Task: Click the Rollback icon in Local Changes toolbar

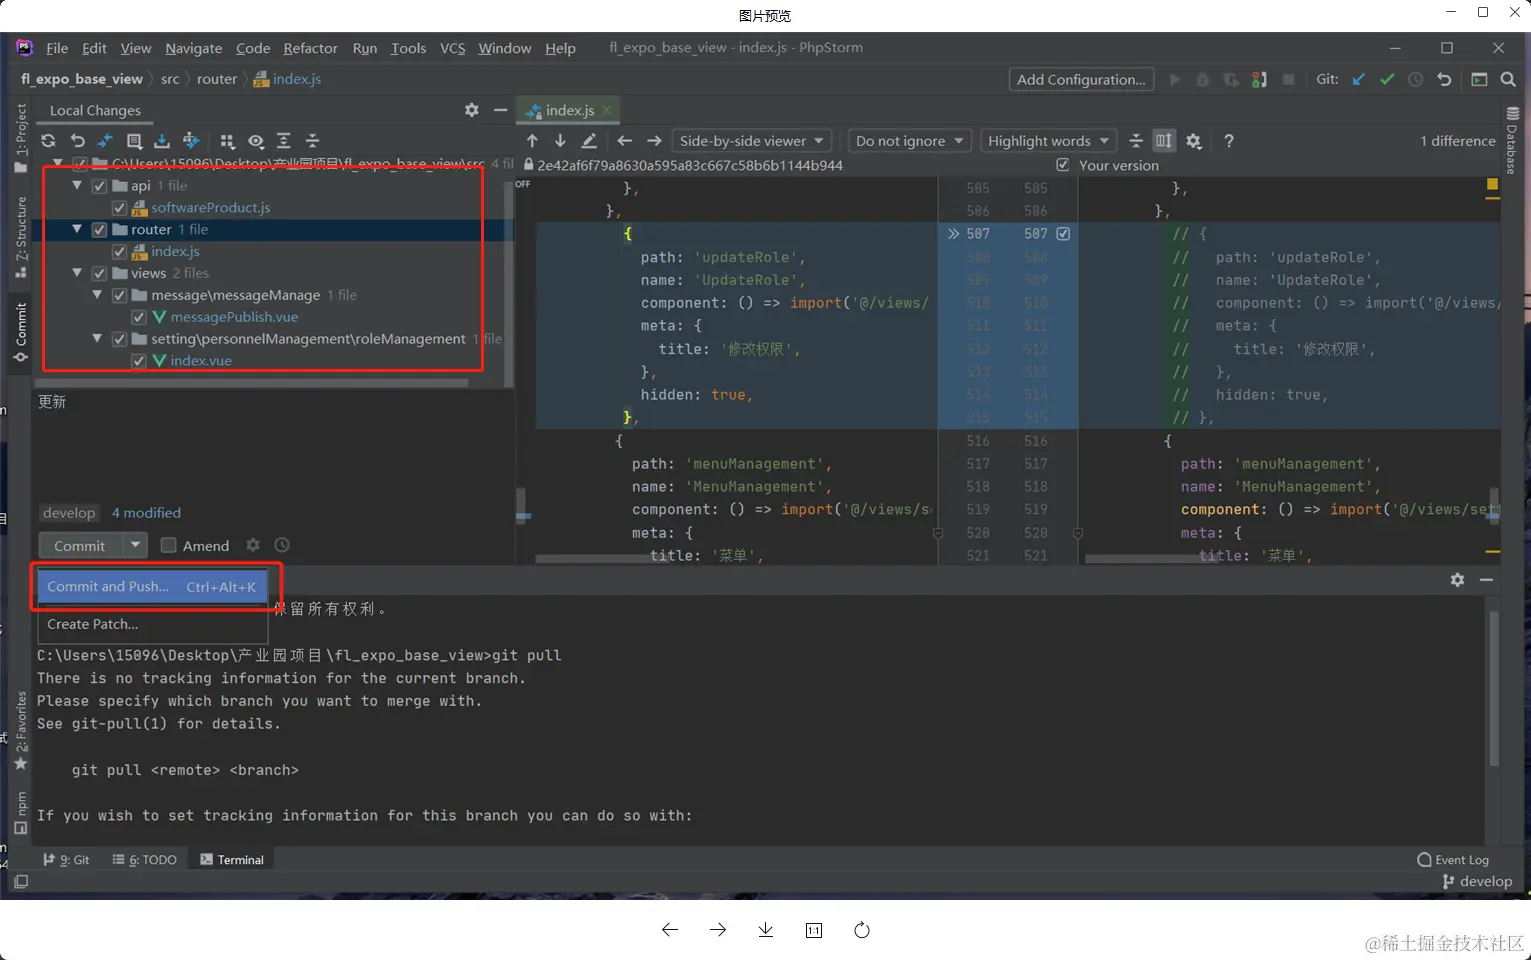Action: point(77,141)
